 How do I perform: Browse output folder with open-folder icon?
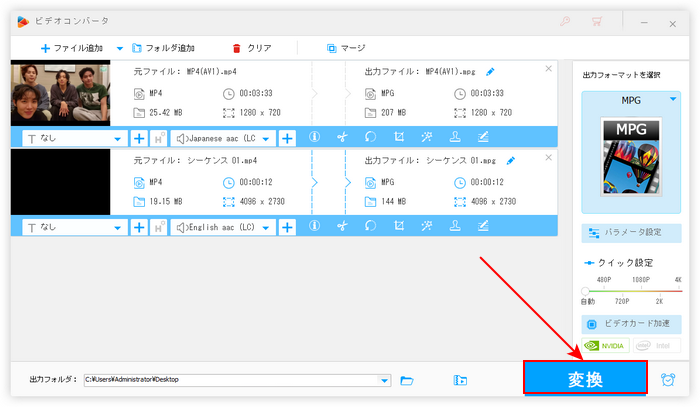(407, 380)
